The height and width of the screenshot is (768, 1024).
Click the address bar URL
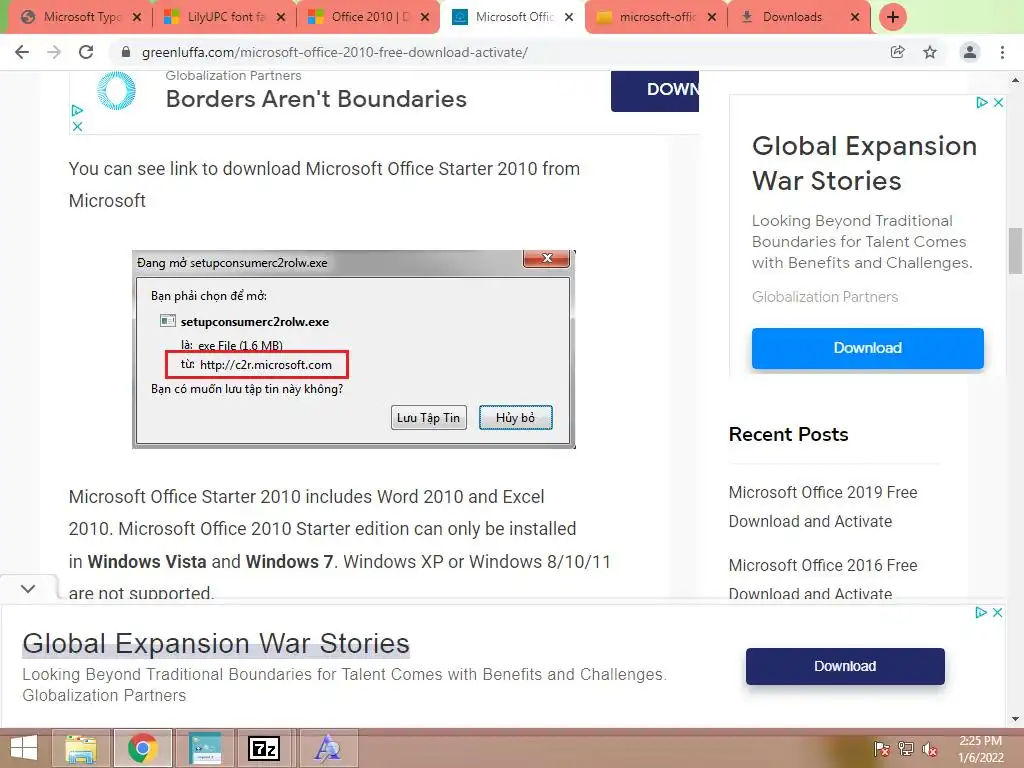[334, 52]
